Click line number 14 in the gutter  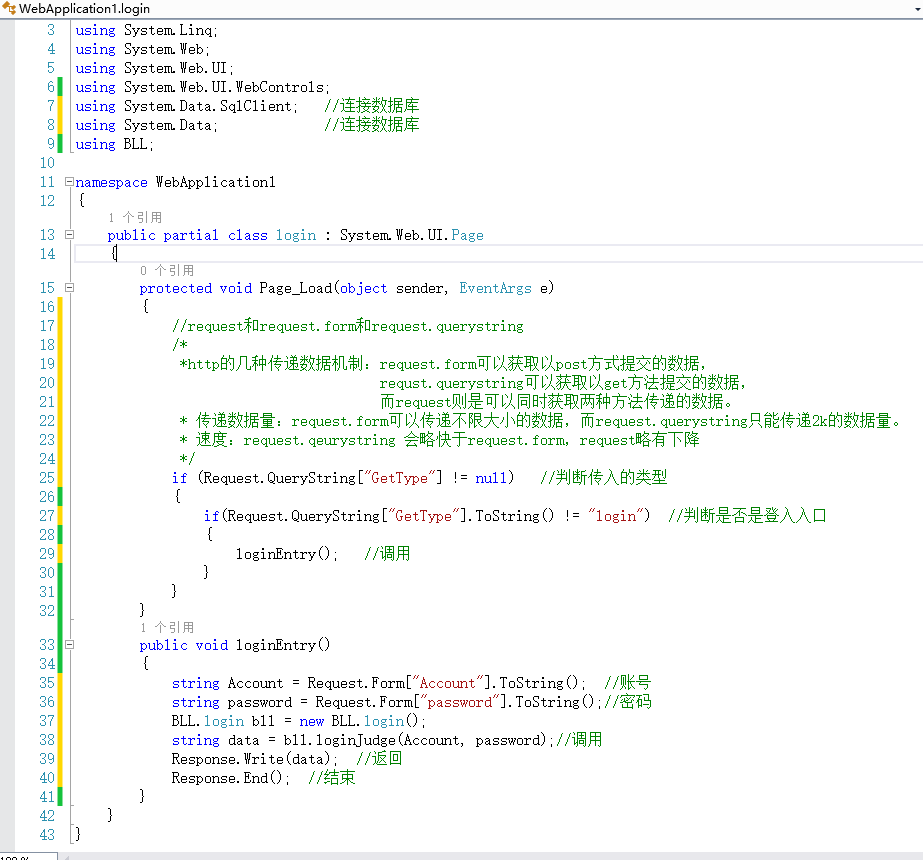click(x=47, y=254)
